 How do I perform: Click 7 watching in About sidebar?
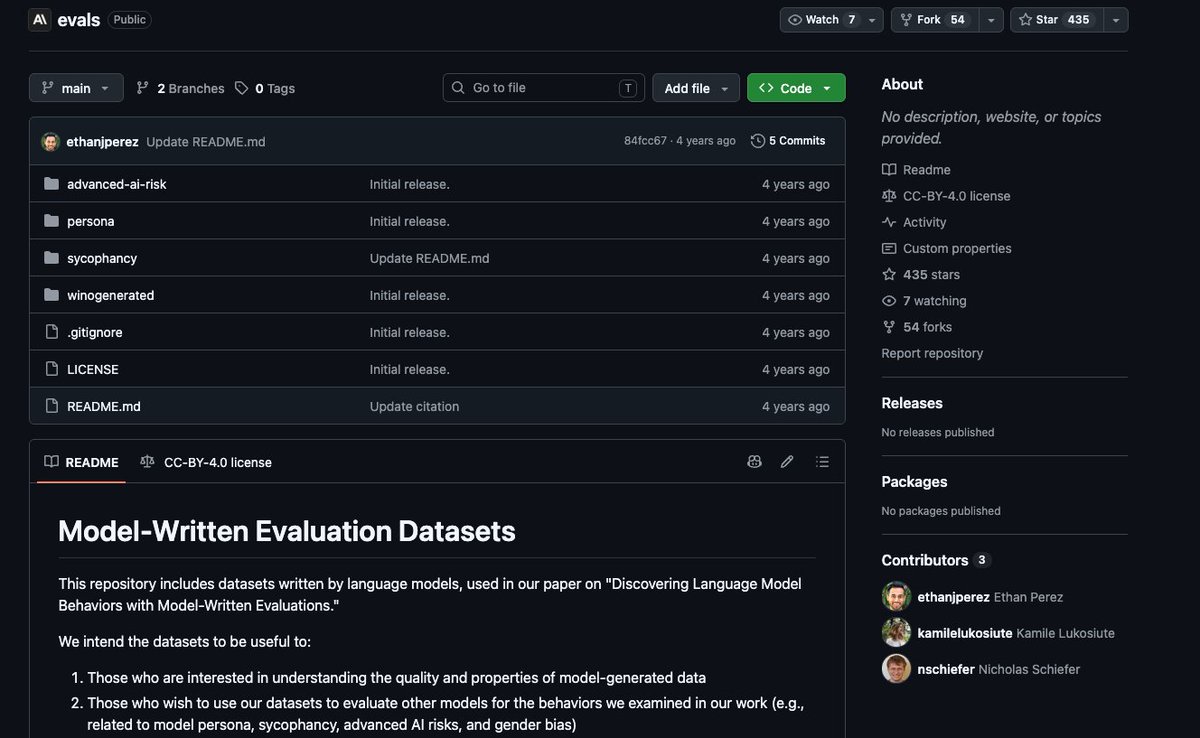[924, 300]
